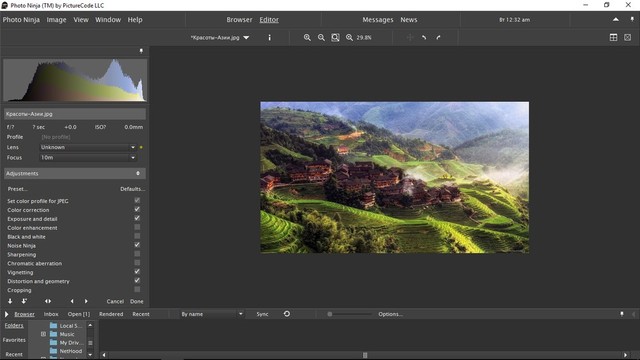Screen dimensions: 640x360
Task: Collapse the top bar with up triangle
Action: pos(616,20)
